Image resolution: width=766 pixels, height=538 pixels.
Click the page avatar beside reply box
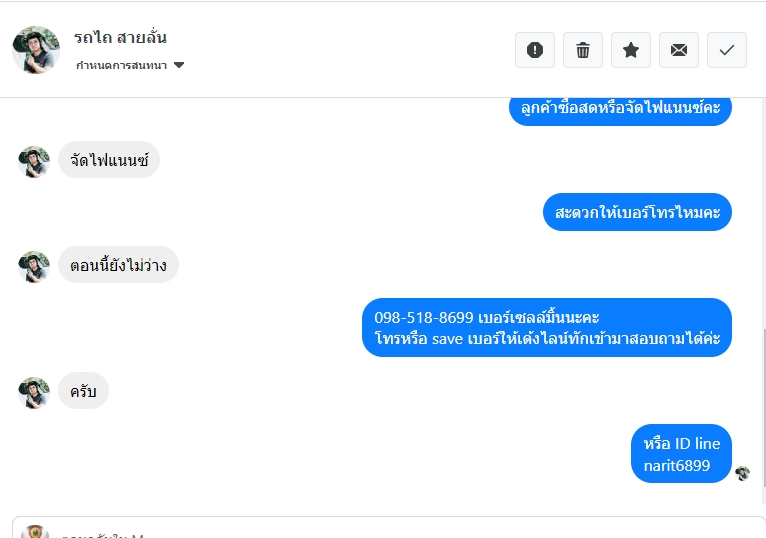34,532
